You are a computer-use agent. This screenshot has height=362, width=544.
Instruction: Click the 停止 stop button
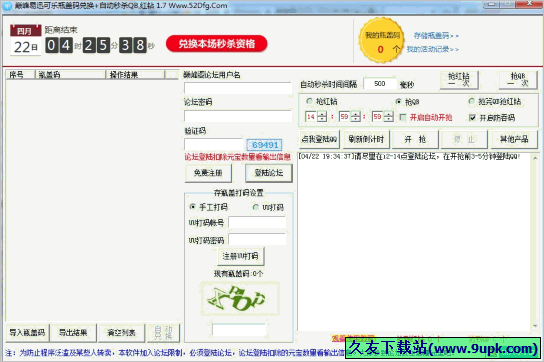coord(464,139)
